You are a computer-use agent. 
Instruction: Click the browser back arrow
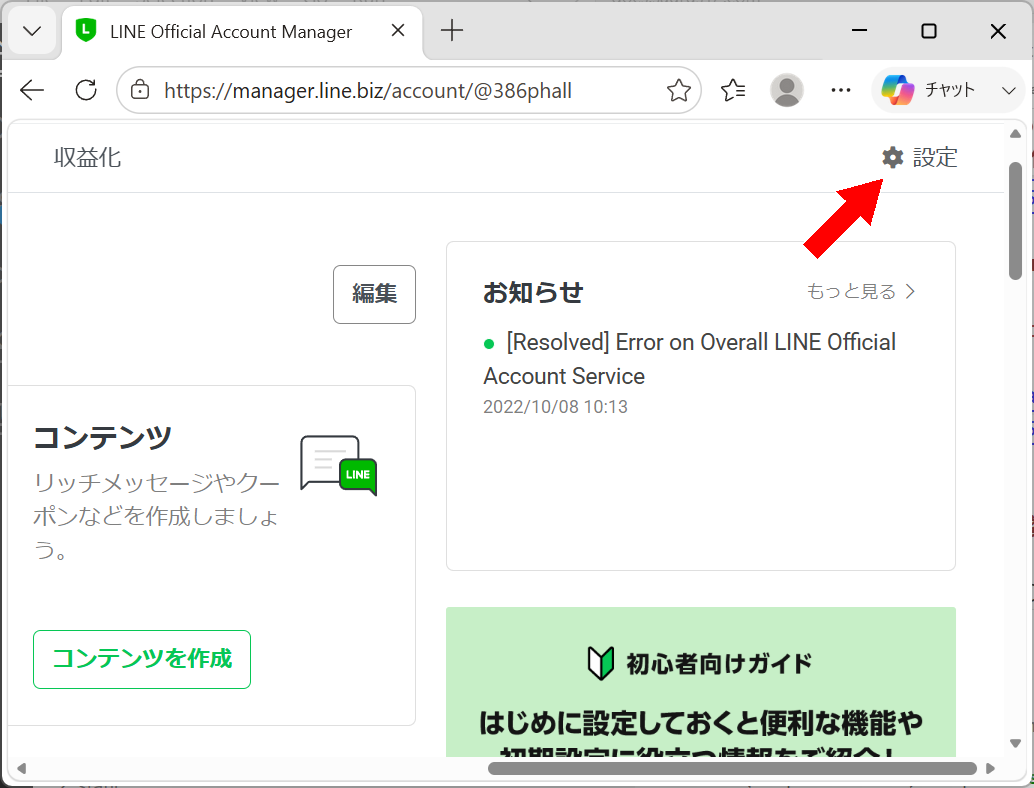tap(32, 90)
